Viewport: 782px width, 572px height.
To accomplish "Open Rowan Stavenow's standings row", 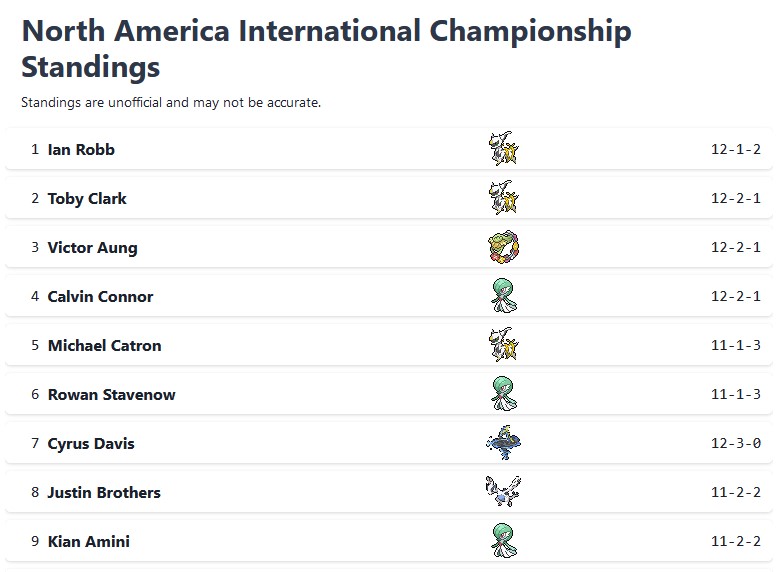I will [x=389, y=394].
